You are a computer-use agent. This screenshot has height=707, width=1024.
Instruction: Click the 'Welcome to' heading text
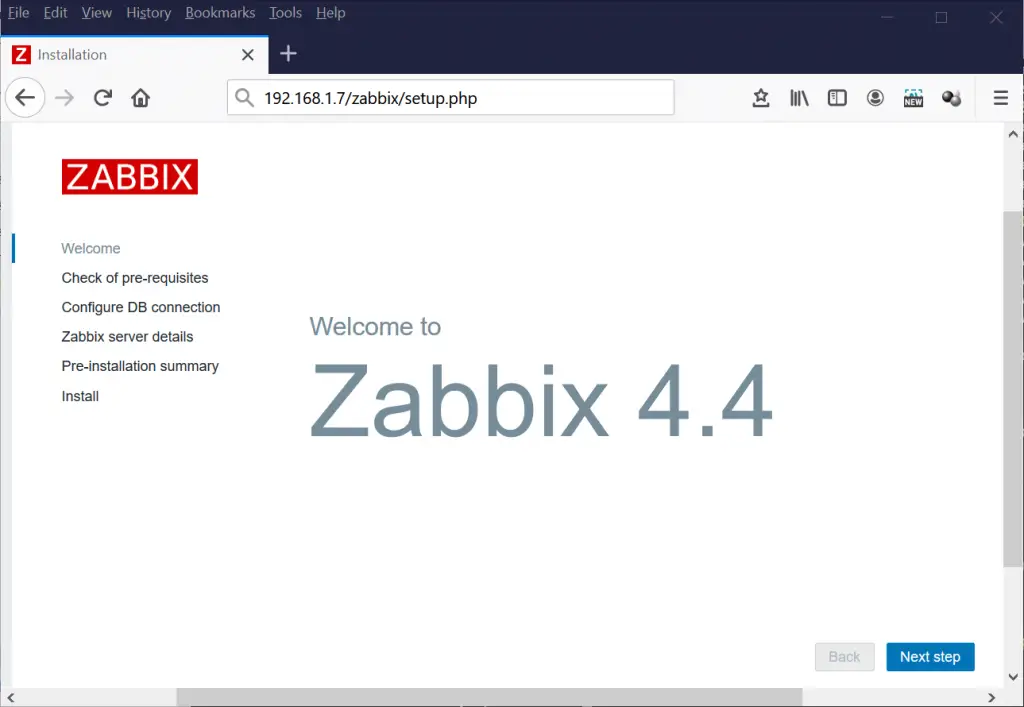pyautogui.click(x=375, y=326)
